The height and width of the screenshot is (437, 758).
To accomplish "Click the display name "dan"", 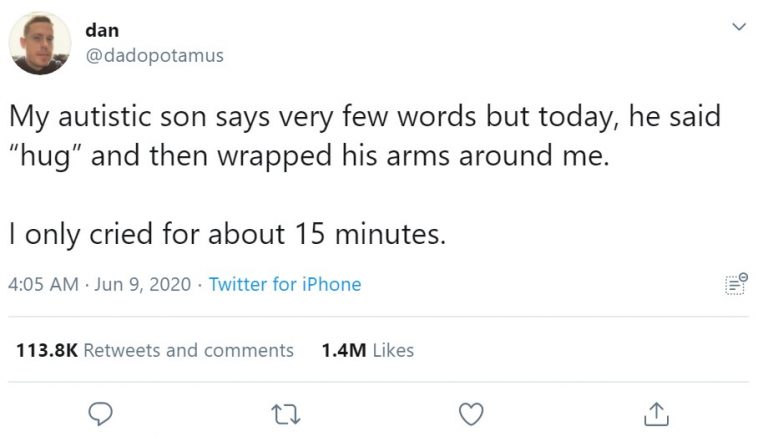I will pos(102,31).
